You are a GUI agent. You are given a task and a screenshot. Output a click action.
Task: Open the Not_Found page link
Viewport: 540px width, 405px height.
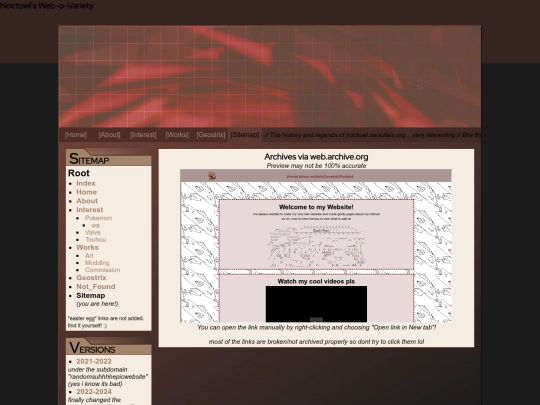96,287
